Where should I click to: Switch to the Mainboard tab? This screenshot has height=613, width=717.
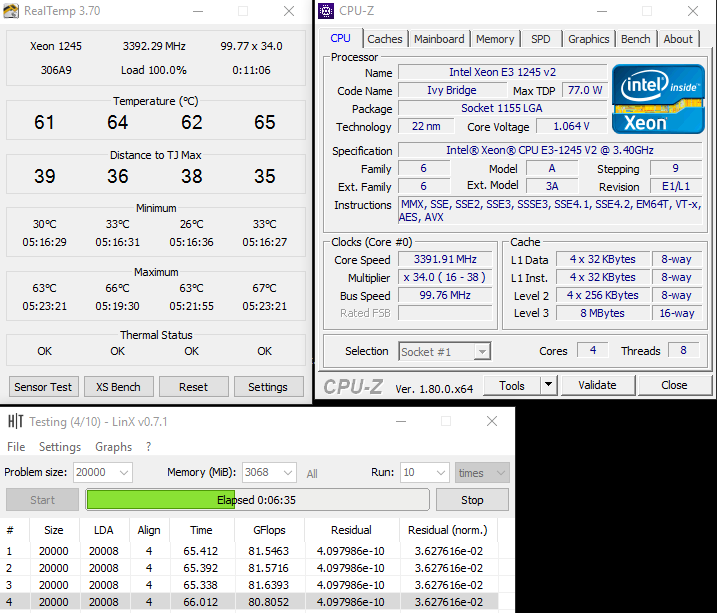point(439,39)
